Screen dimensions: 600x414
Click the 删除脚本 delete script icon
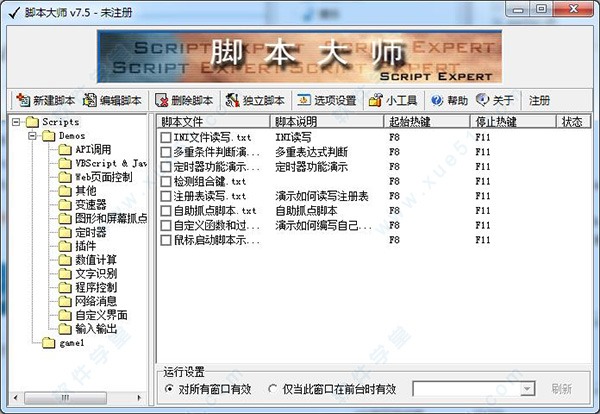point(161,100)
